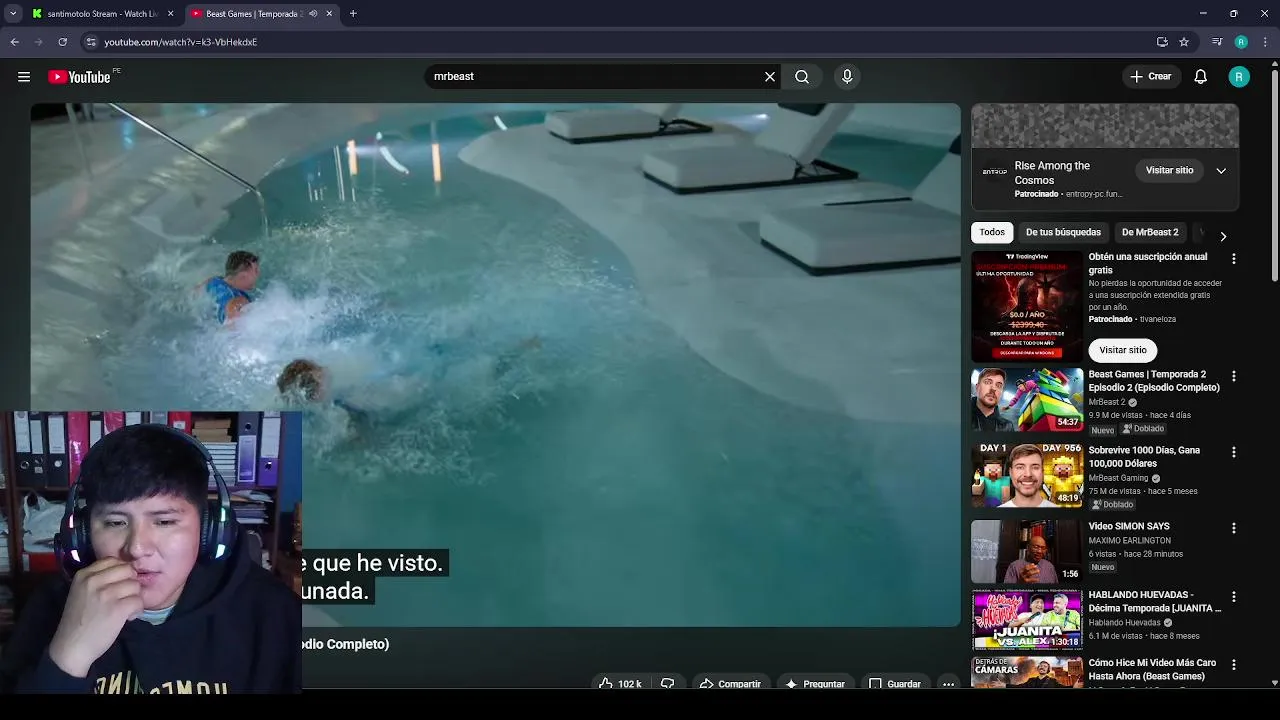Click the Rise Among the Cosmos ad title
The image size is (1280, 720).
pos(1052,173)
